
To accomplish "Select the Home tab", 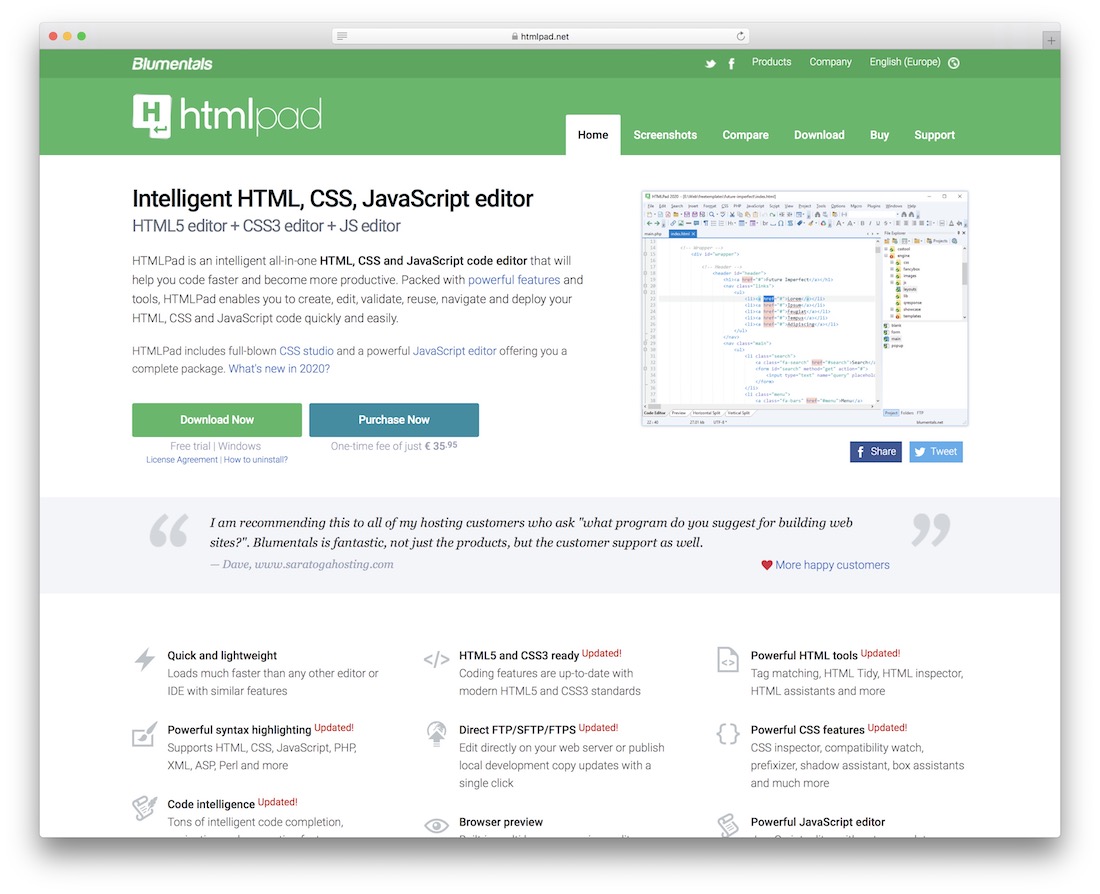I will pos(593,135).
